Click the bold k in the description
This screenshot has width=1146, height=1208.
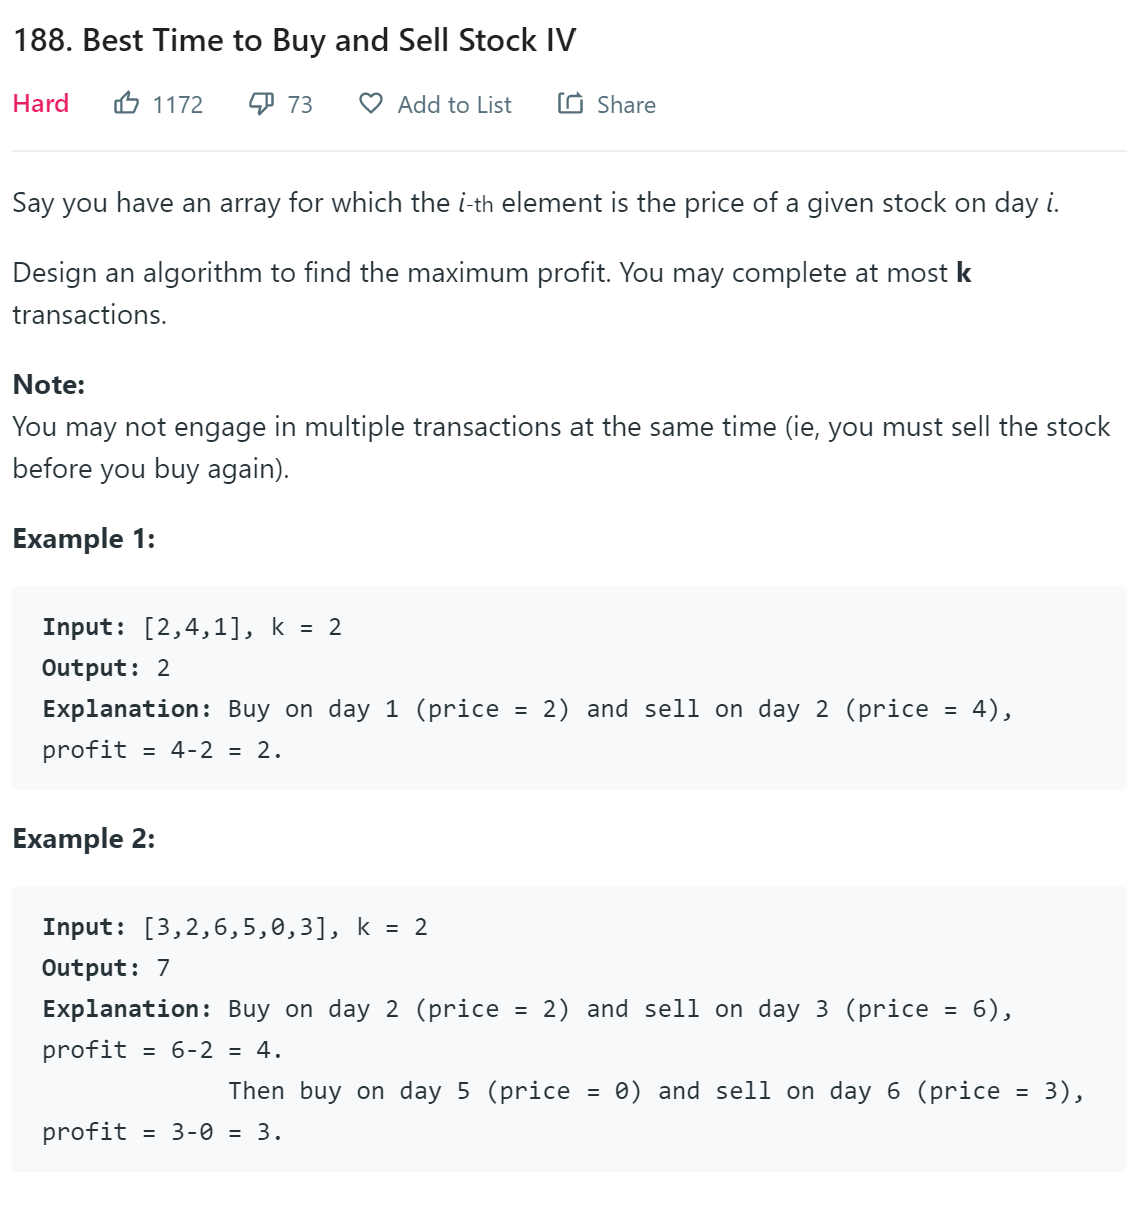964,273
